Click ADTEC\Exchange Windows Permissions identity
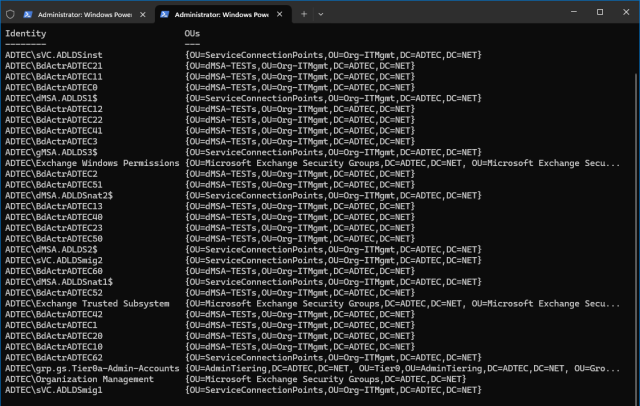The width and height of the screenshot is (640, 406). coord(92,163)
